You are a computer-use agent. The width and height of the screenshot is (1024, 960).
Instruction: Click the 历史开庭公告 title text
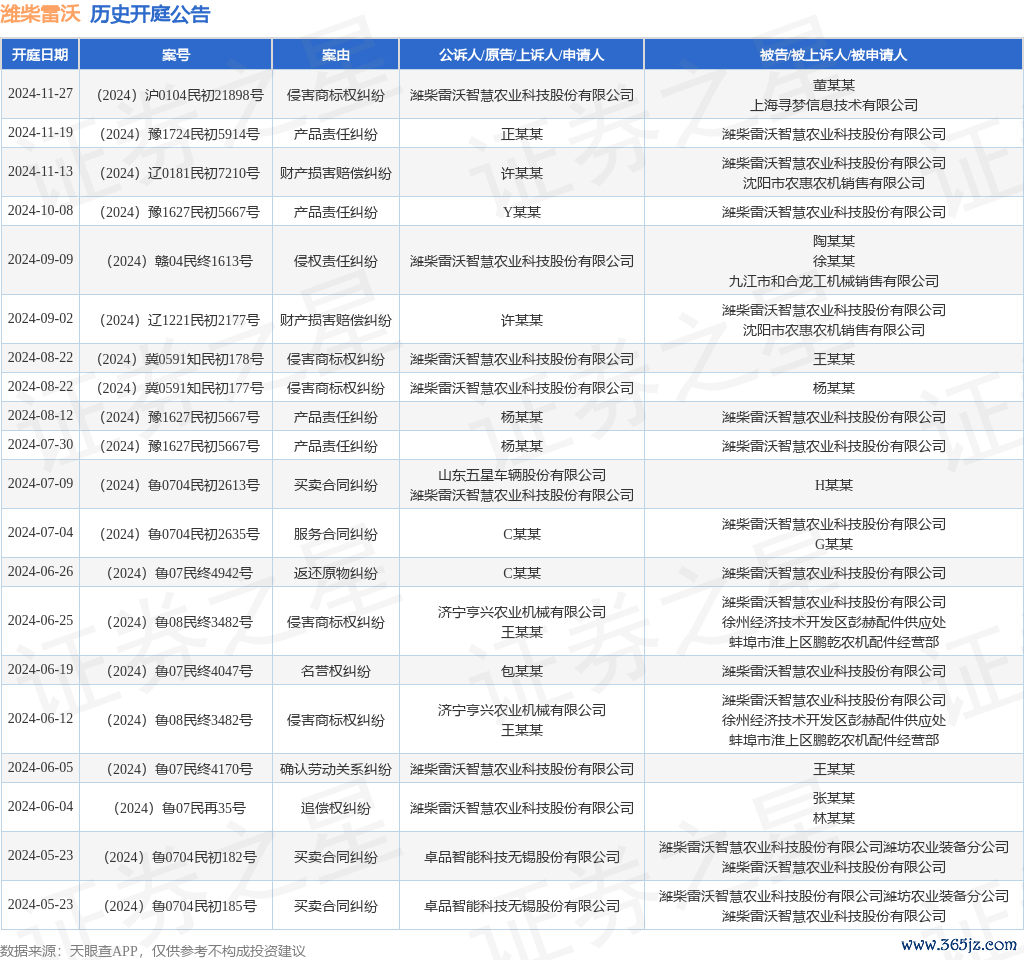(x=150, y=14)
